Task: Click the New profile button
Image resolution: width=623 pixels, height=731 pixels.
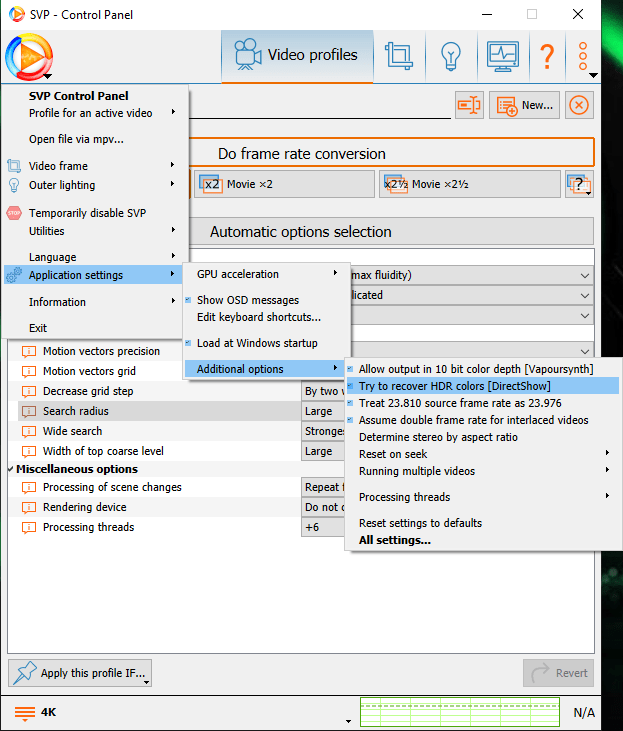Action: coord(524,105)
